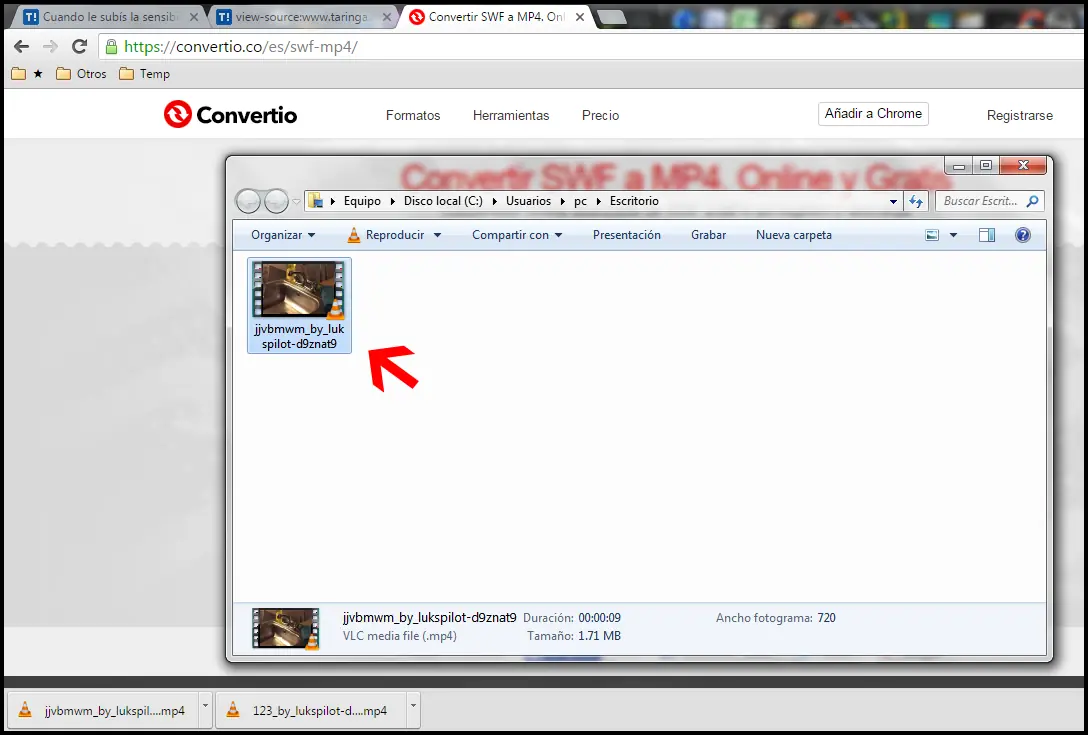Expand the Reproducir dropdown arrow
The width and height of the screenshot is (1088, 735).
pyautogui.click(x=437, y=235)
